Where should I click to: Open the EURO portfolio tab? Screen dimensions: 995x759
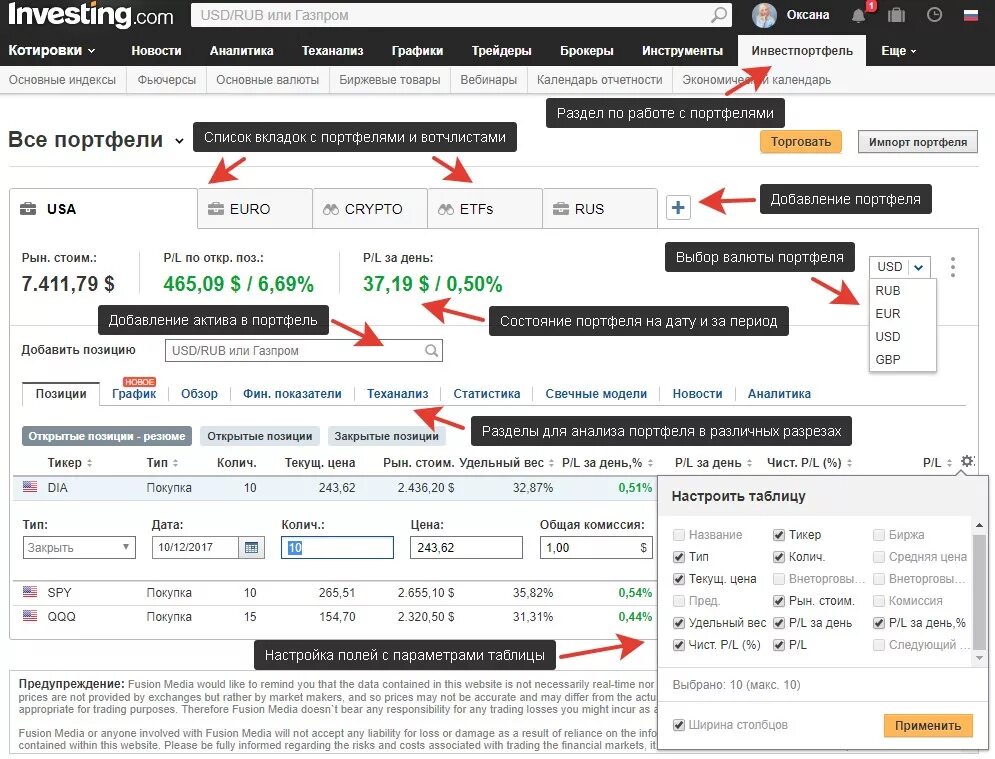[x=255, y=208]
